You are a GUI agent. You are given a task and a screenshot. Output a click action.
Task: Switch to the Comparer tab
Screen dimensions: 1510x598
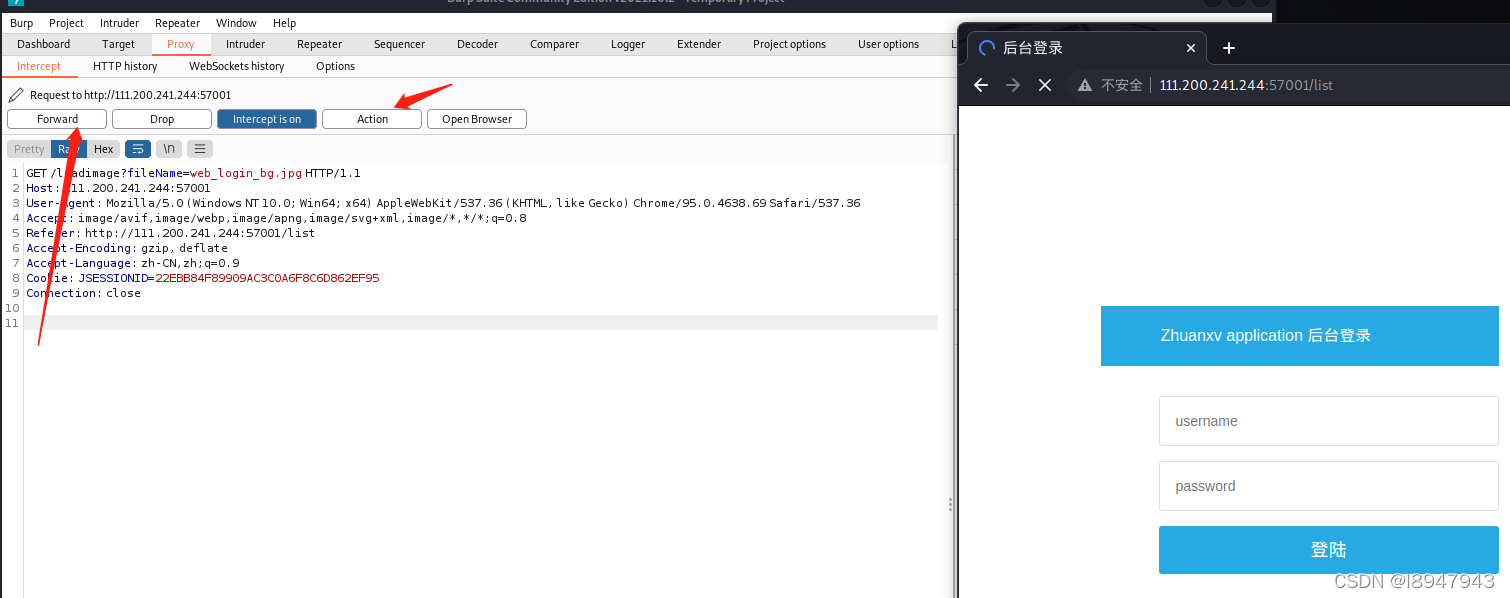point(555,44)
